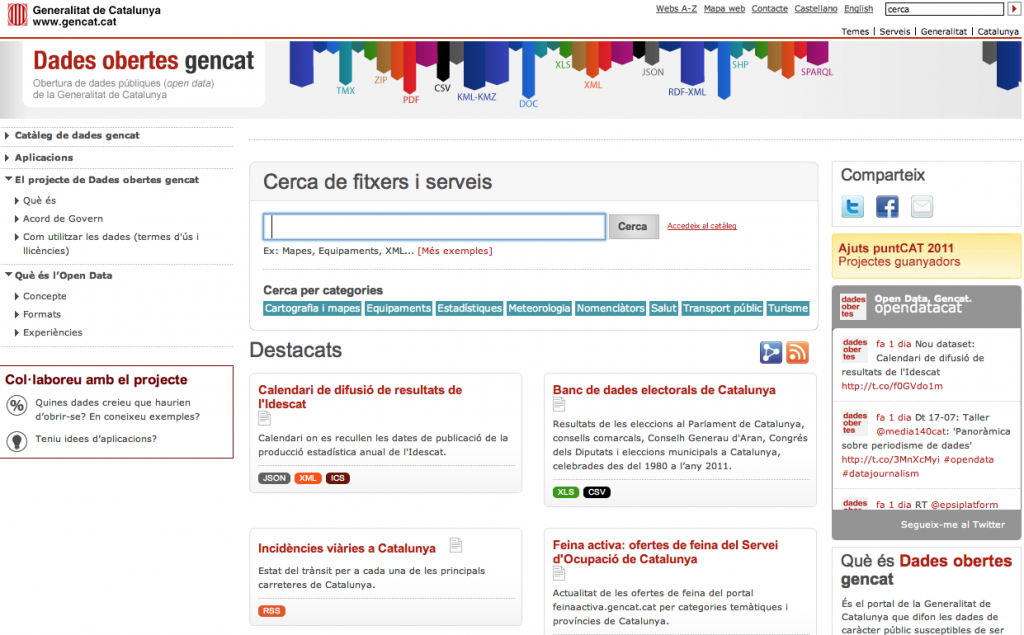Click the percent icon for data suggestions
The height and width of the screenshot is (635, 1024).
point(16,406)
